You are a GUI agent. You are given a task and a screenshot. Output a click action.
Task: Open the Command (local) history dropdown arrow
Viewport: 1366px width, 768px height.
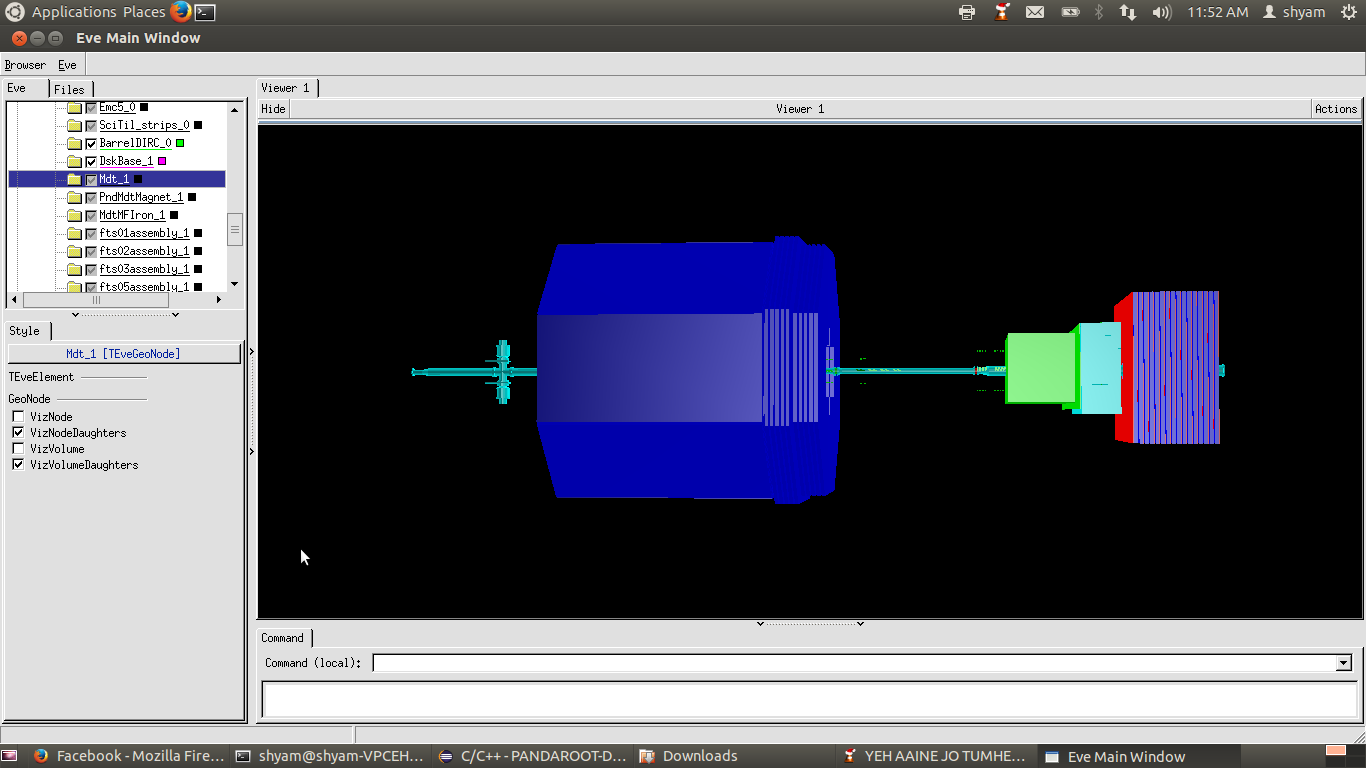1343,663
